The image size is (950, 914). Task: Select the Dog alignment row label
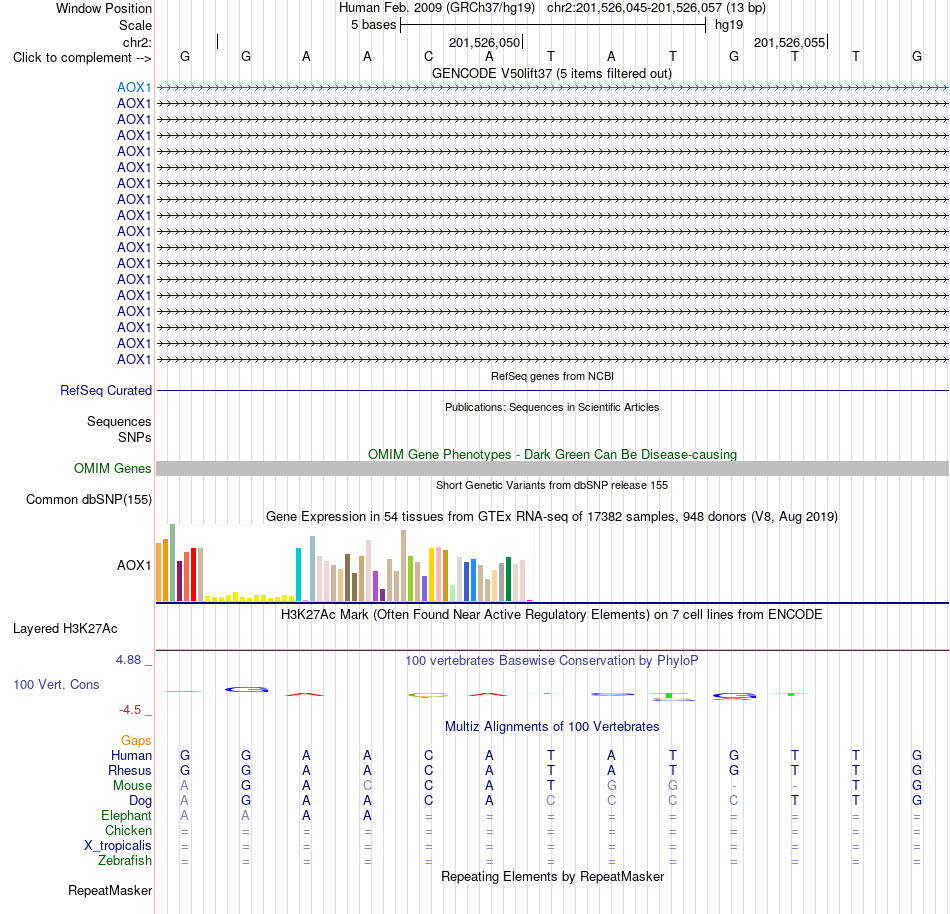(x=140, y=801)
